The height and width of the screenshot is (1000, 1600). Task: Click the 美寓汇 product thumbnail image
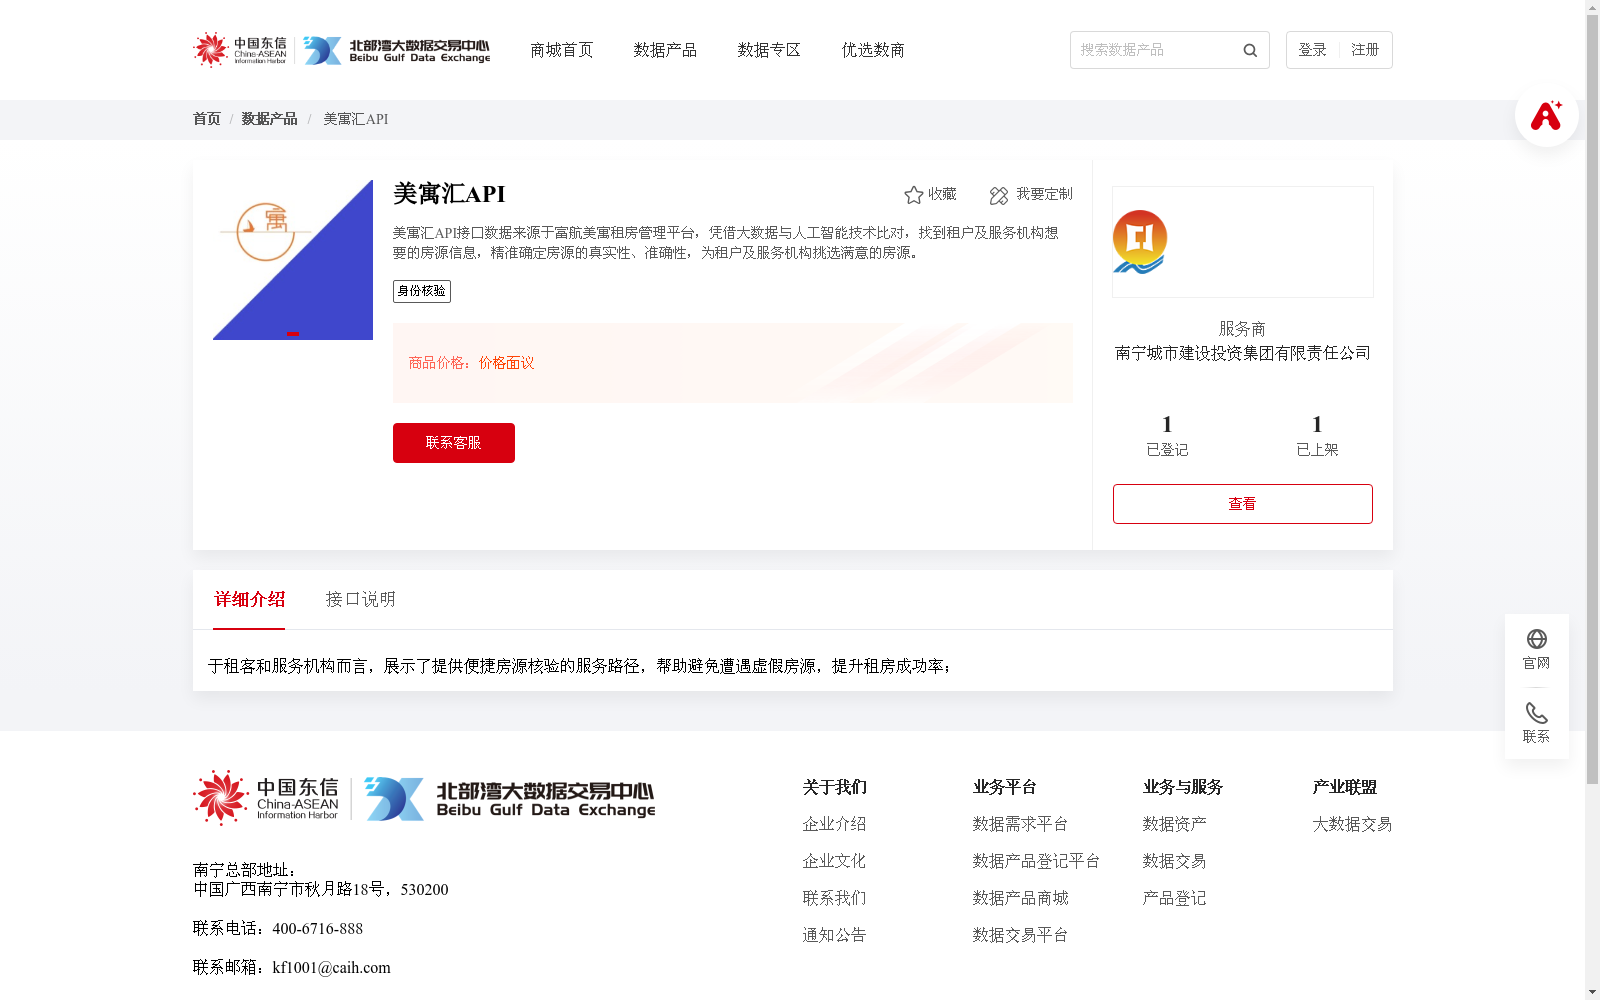coord(293,260)
